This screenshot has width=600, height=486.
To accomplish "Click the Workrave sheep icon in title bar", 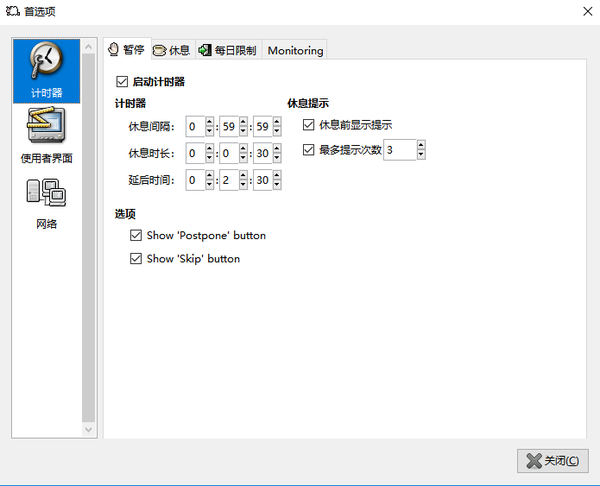I will pyautogui.click(x=12, y=11).
